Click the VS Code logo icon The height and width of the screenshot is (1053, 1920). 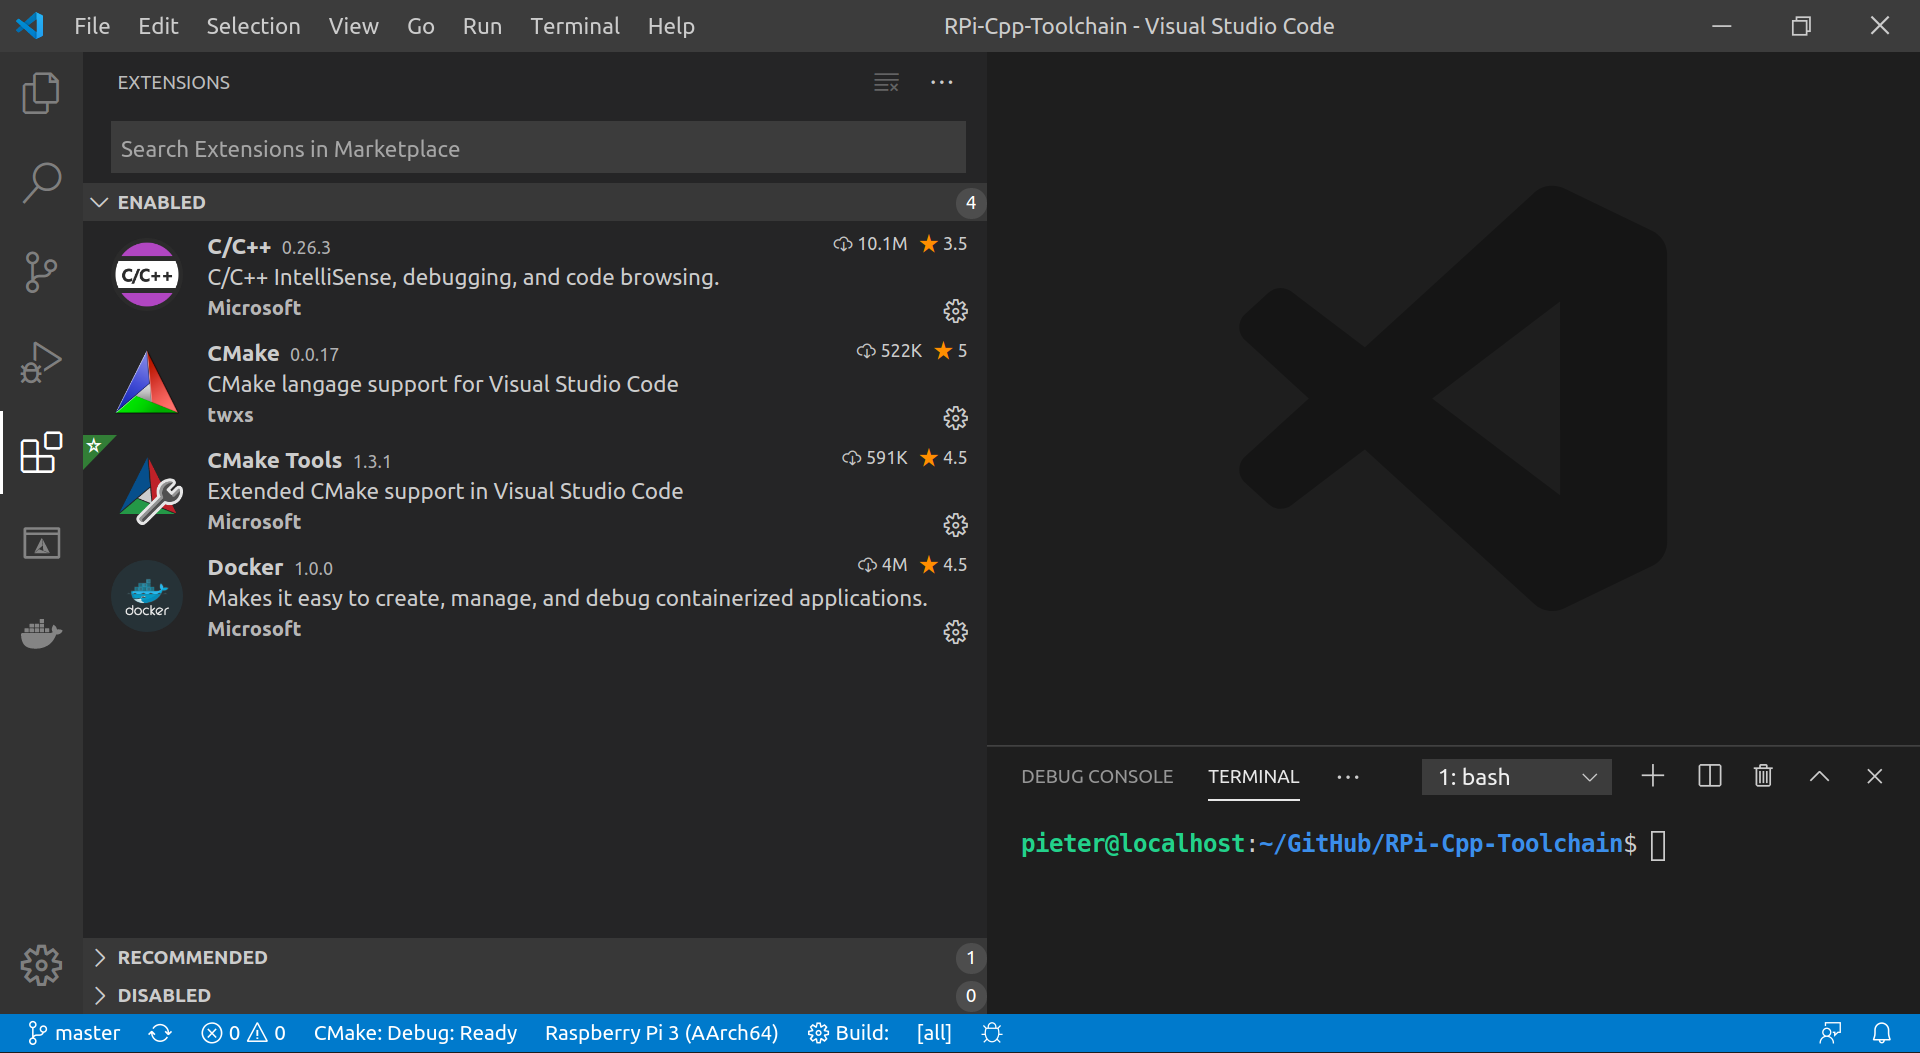pos(30,26)
